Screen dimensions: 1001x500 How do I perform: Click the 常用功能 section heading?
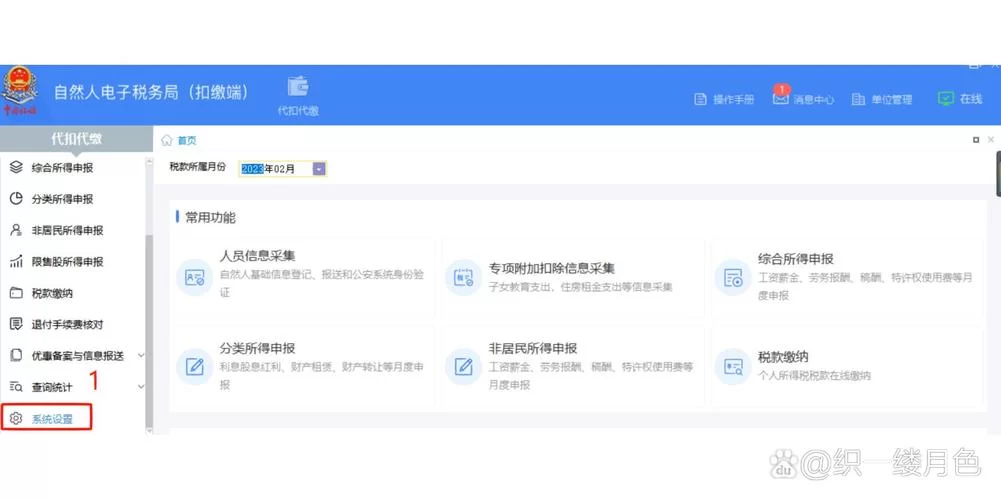click(x=210, y=218)
